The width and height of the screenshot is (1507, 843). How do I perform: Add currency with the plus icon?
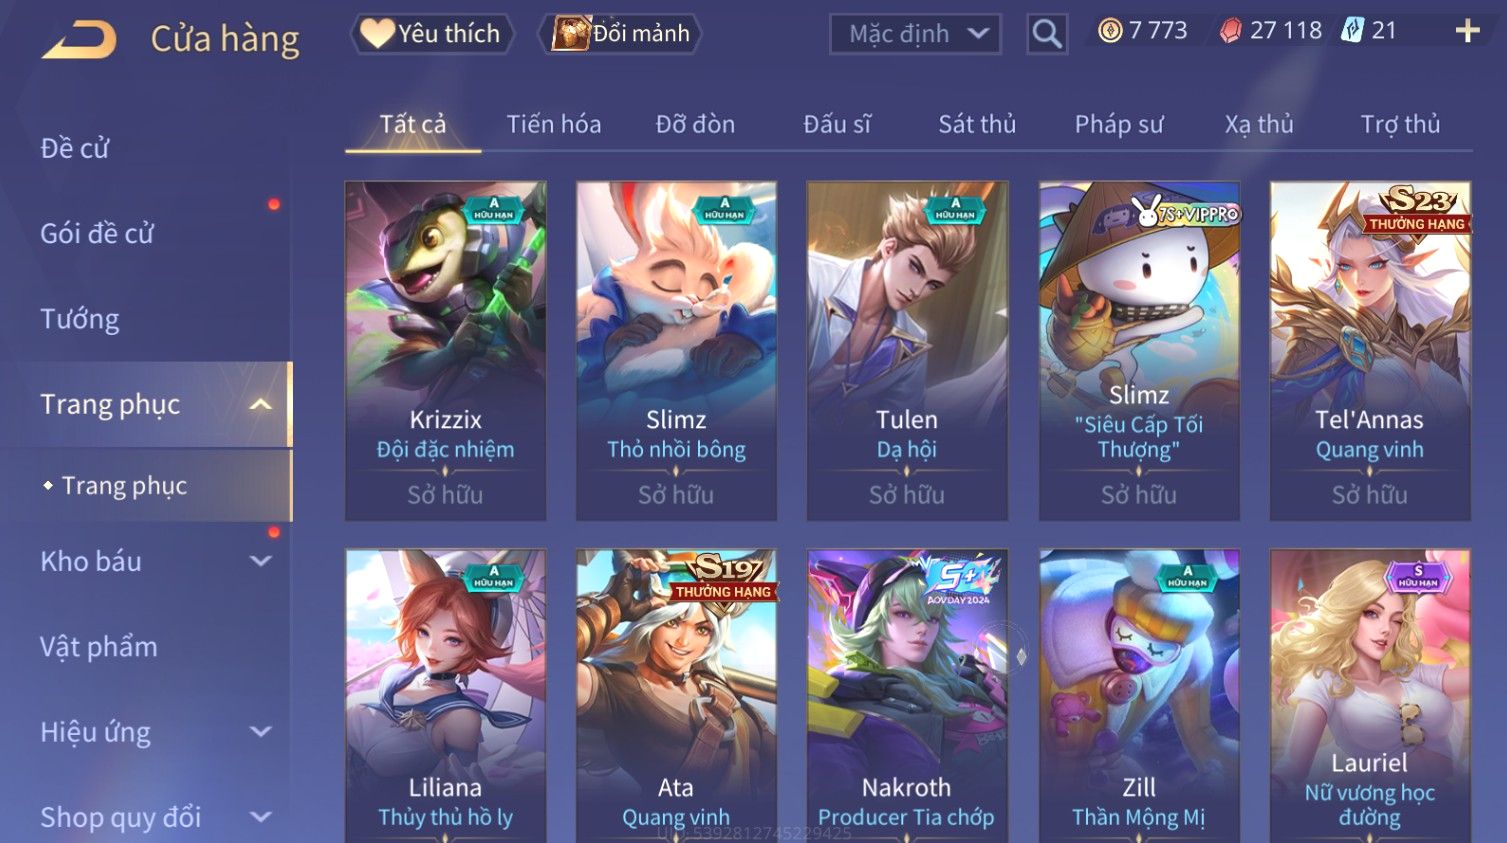click(x=1467, y=31)
